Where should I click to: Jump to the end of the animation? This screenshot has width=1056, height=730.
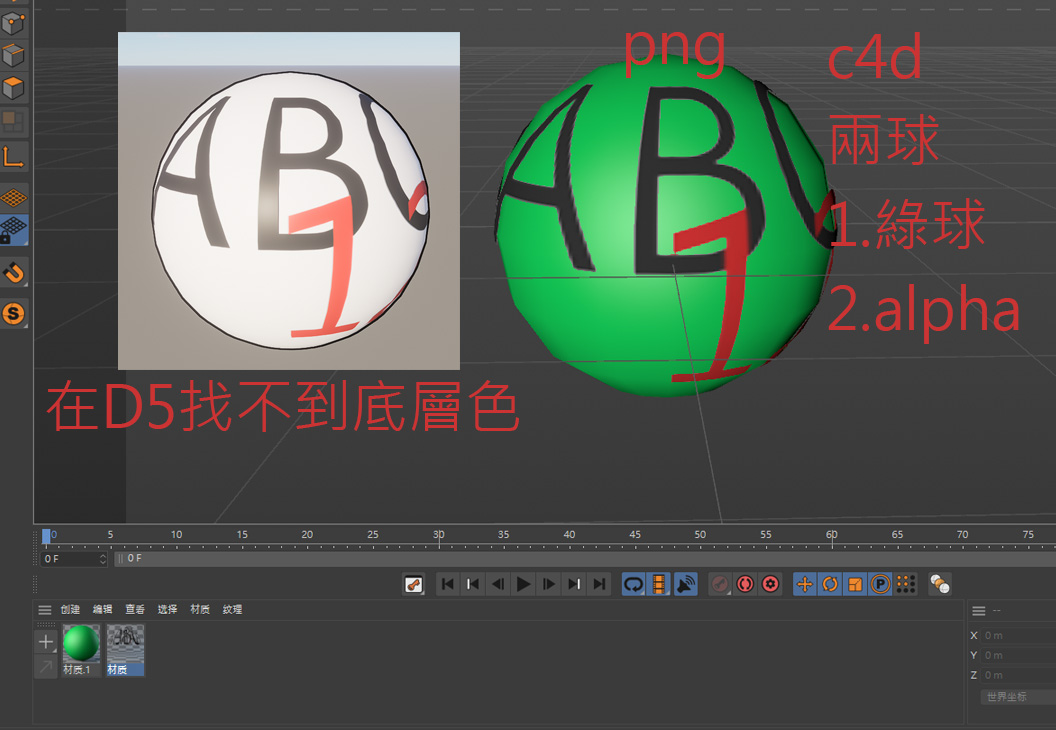(599, 584)
